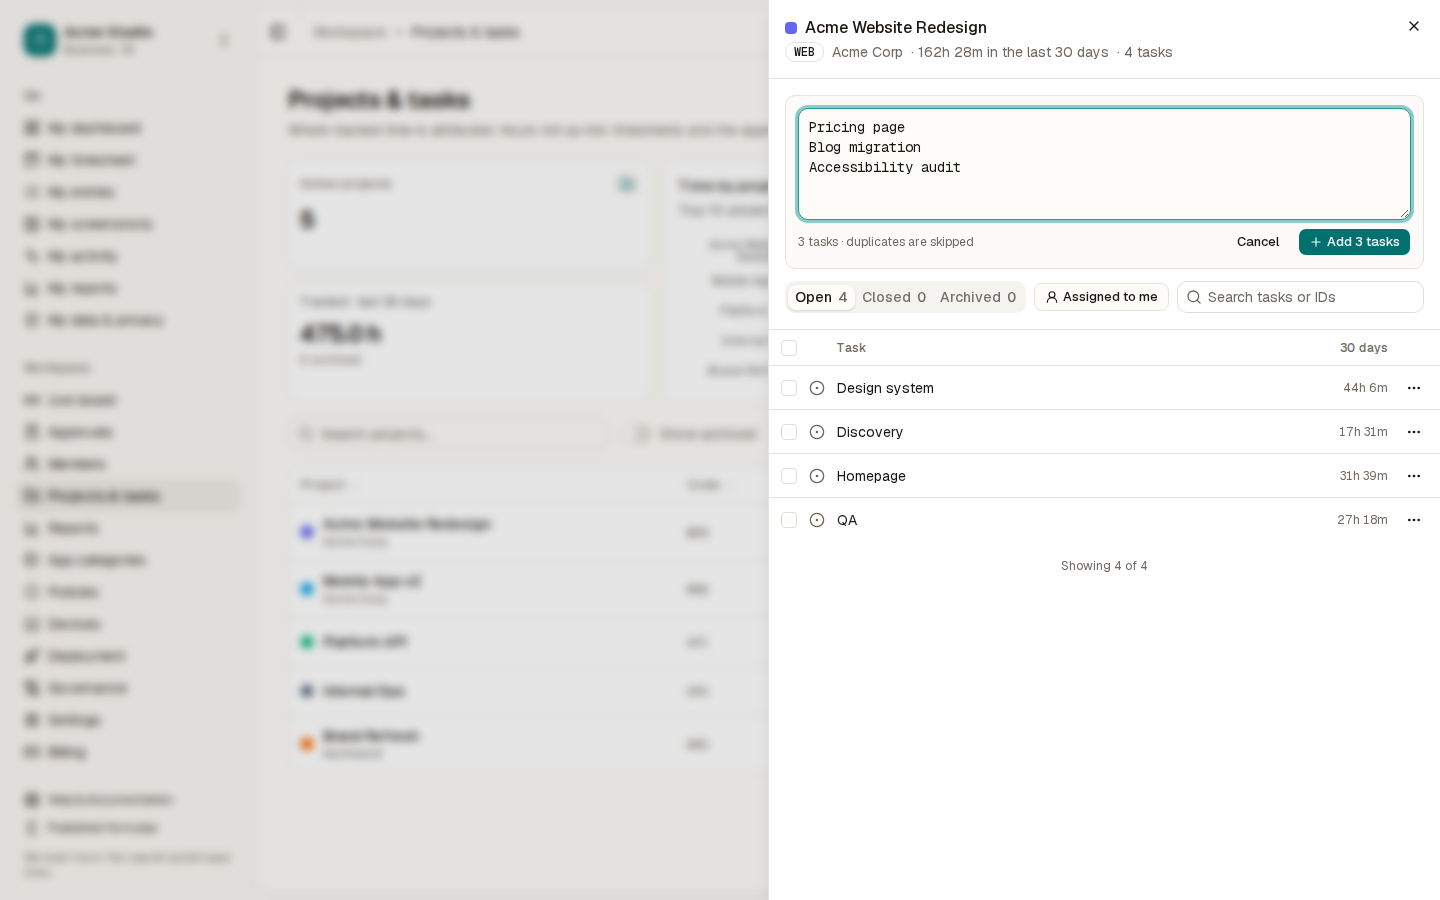Click the status circle icon for QA
This screenshot has width=1440, height=900.
[x=817, y=520]
